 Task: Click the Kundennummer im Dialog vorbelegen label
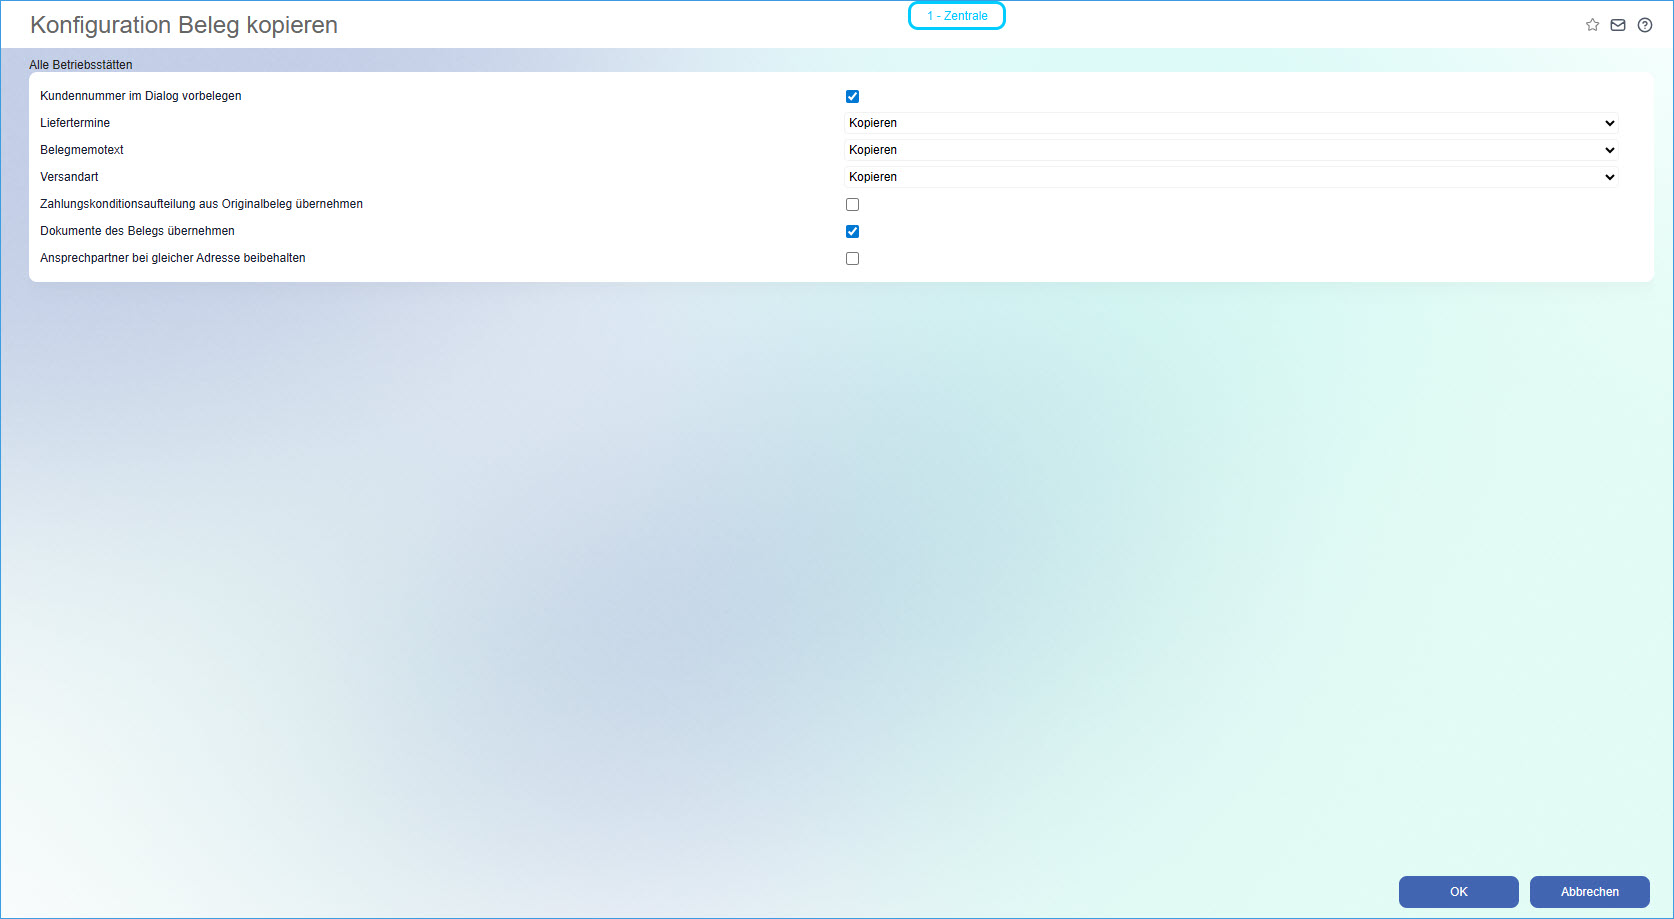[141, 96]
